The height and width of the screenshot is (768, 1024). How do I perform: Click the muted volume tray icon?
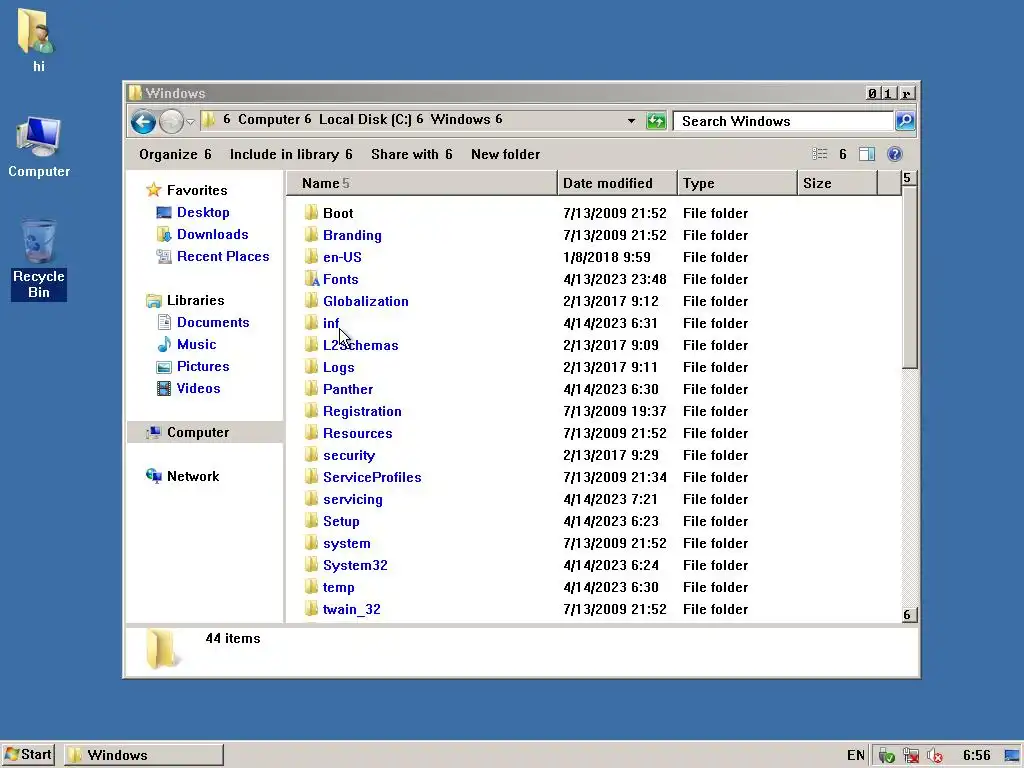(x=935, y=756)
